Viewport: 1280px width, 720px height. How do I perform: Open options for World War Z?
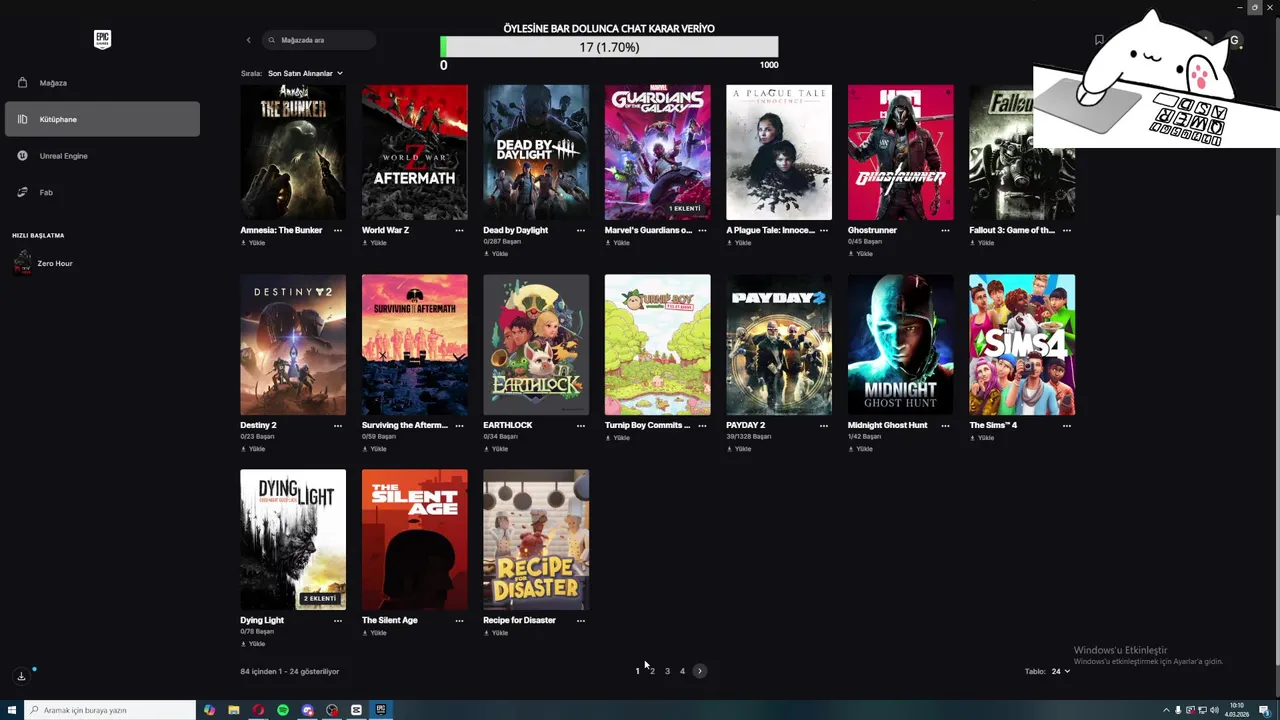pos(459,230)
